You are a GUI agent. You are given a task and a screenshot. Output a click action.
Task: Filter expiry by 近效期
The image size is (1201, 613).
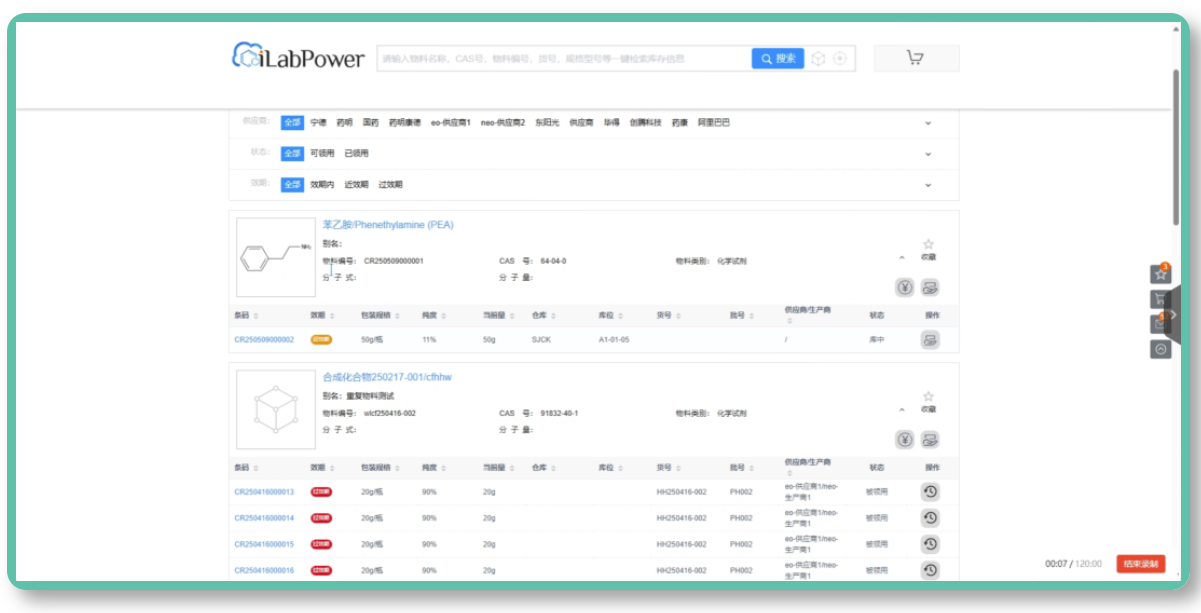(357, 184)
